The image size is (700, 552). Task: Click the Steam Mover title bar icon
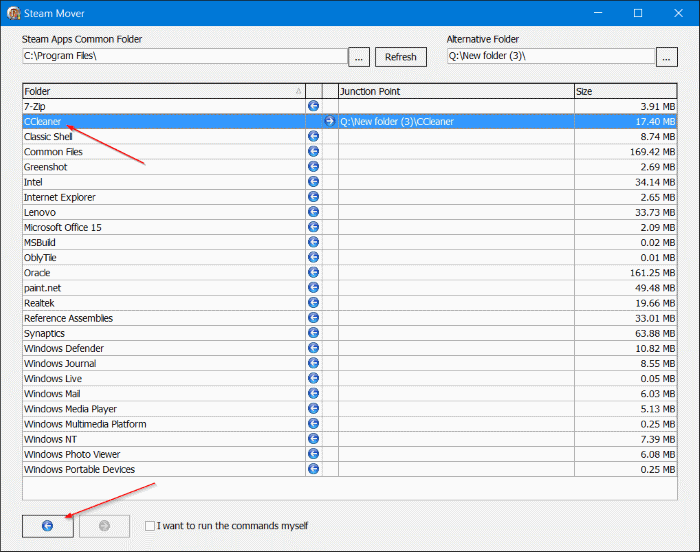tap(14, 13)
